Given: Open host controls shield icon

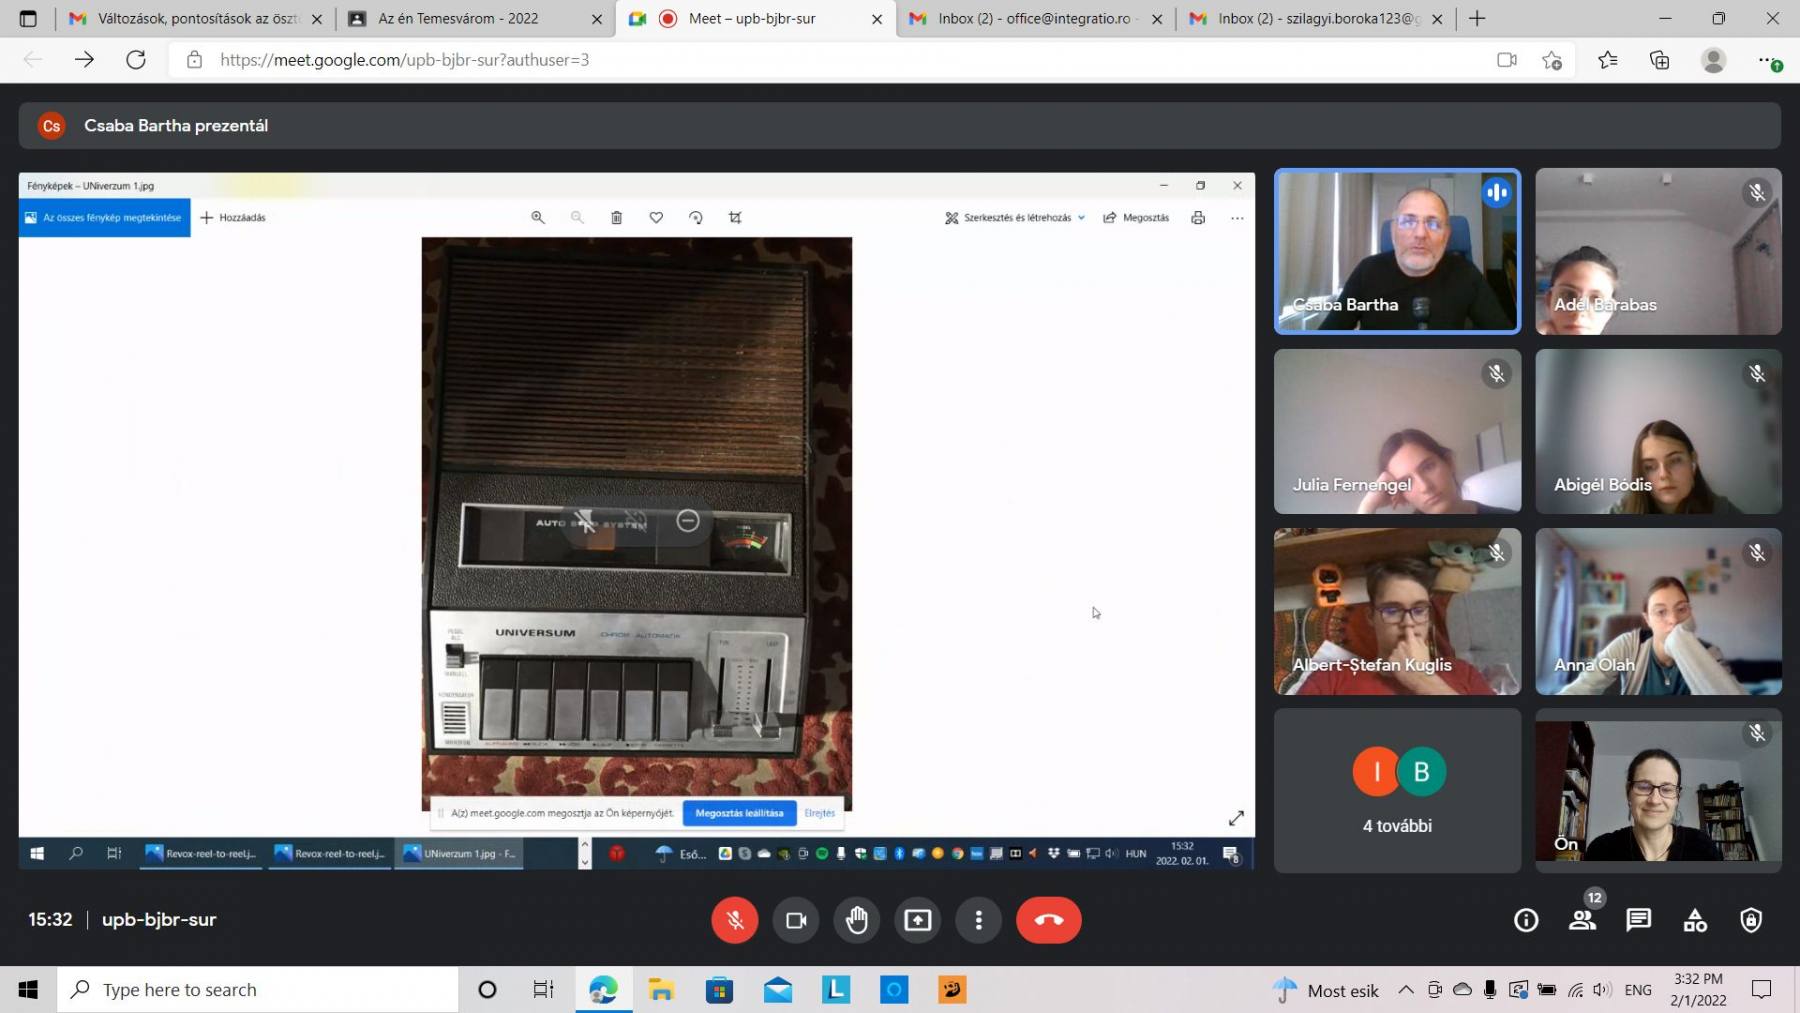Looking at the screenshot, I should coord(1751,920).
